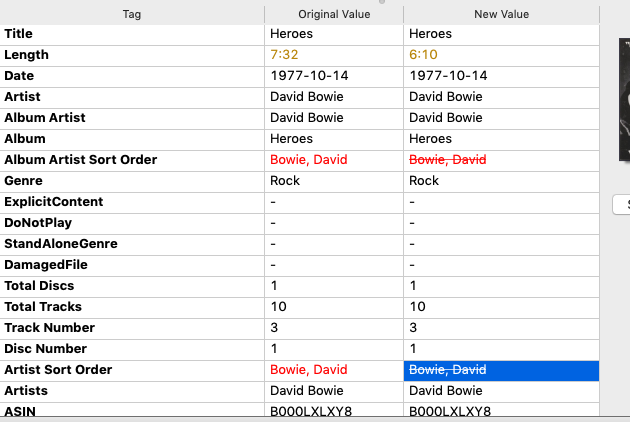Viewport: 630px width, 422px height.
Task: Click the original Length value 7:32
Action: tap(284, 55)
